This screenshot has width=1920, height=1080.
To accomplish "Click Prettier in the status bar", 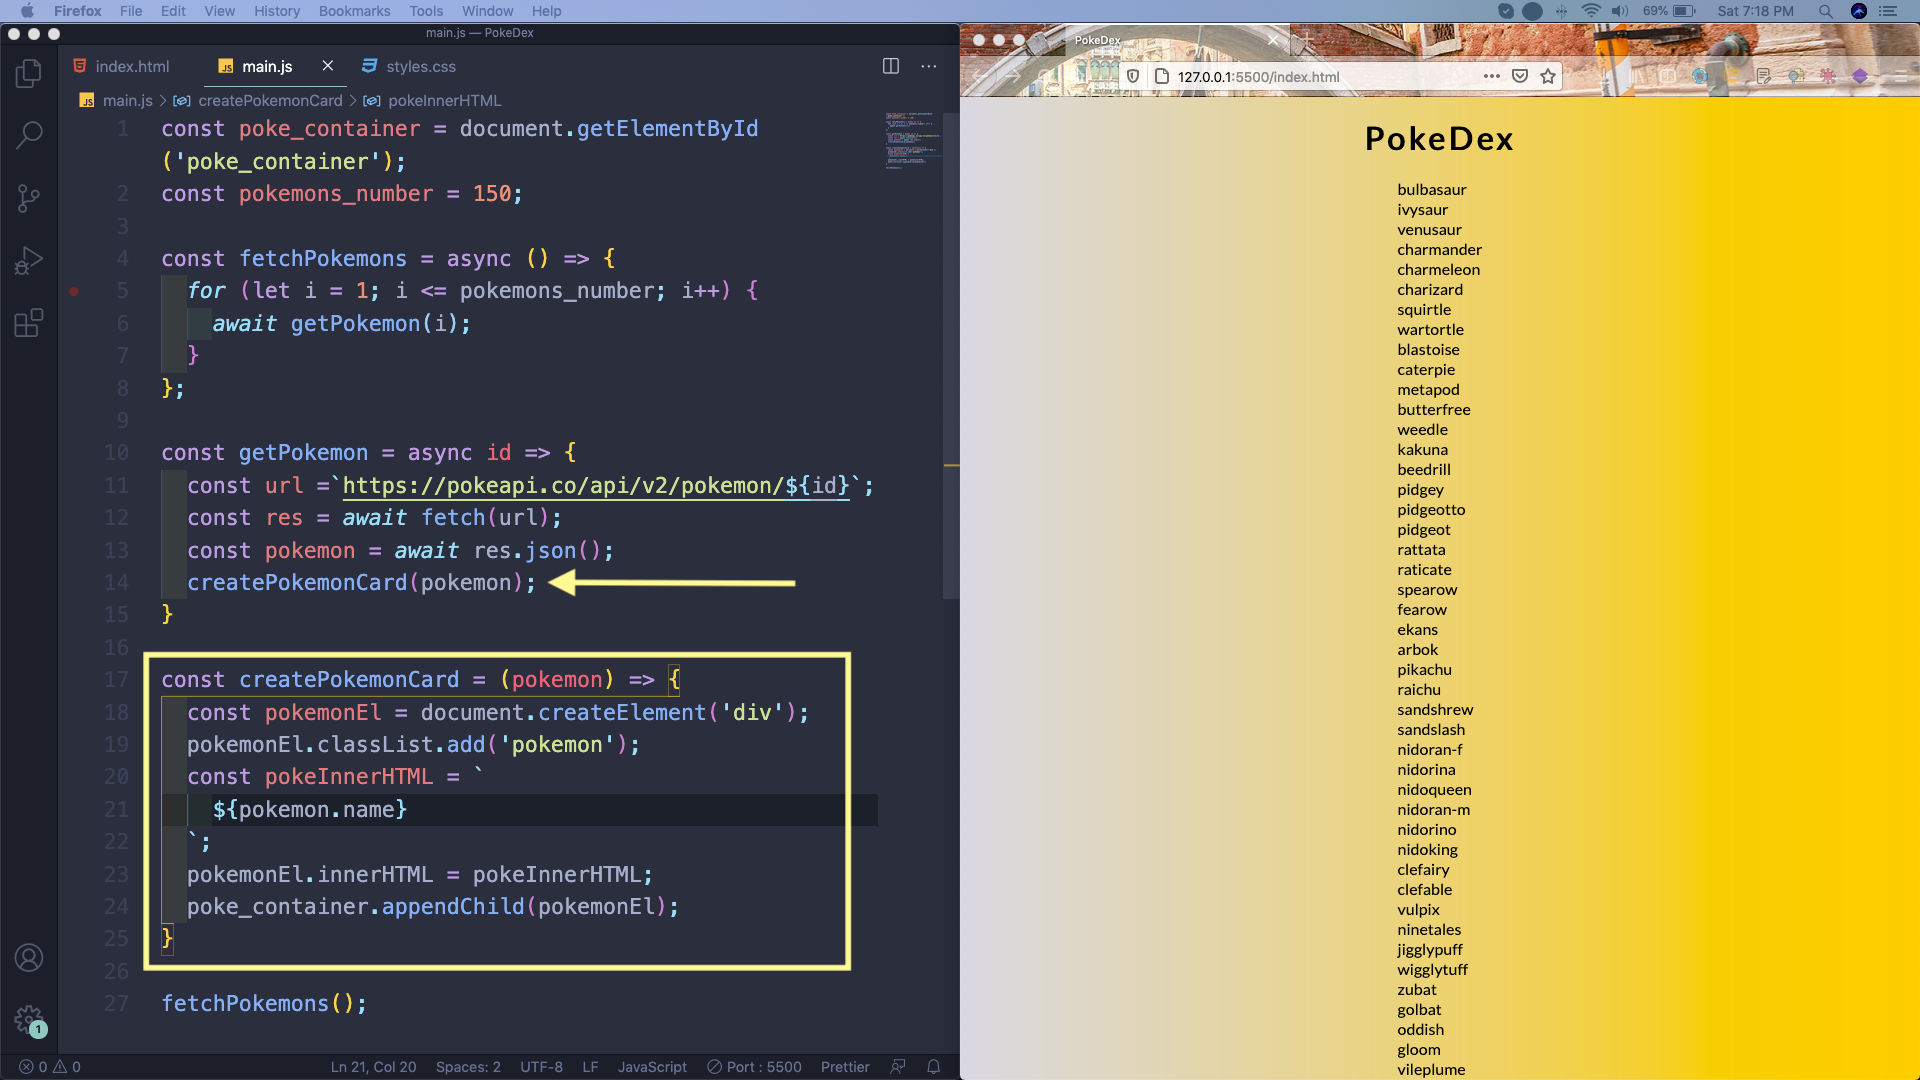I will (845, 1067).
